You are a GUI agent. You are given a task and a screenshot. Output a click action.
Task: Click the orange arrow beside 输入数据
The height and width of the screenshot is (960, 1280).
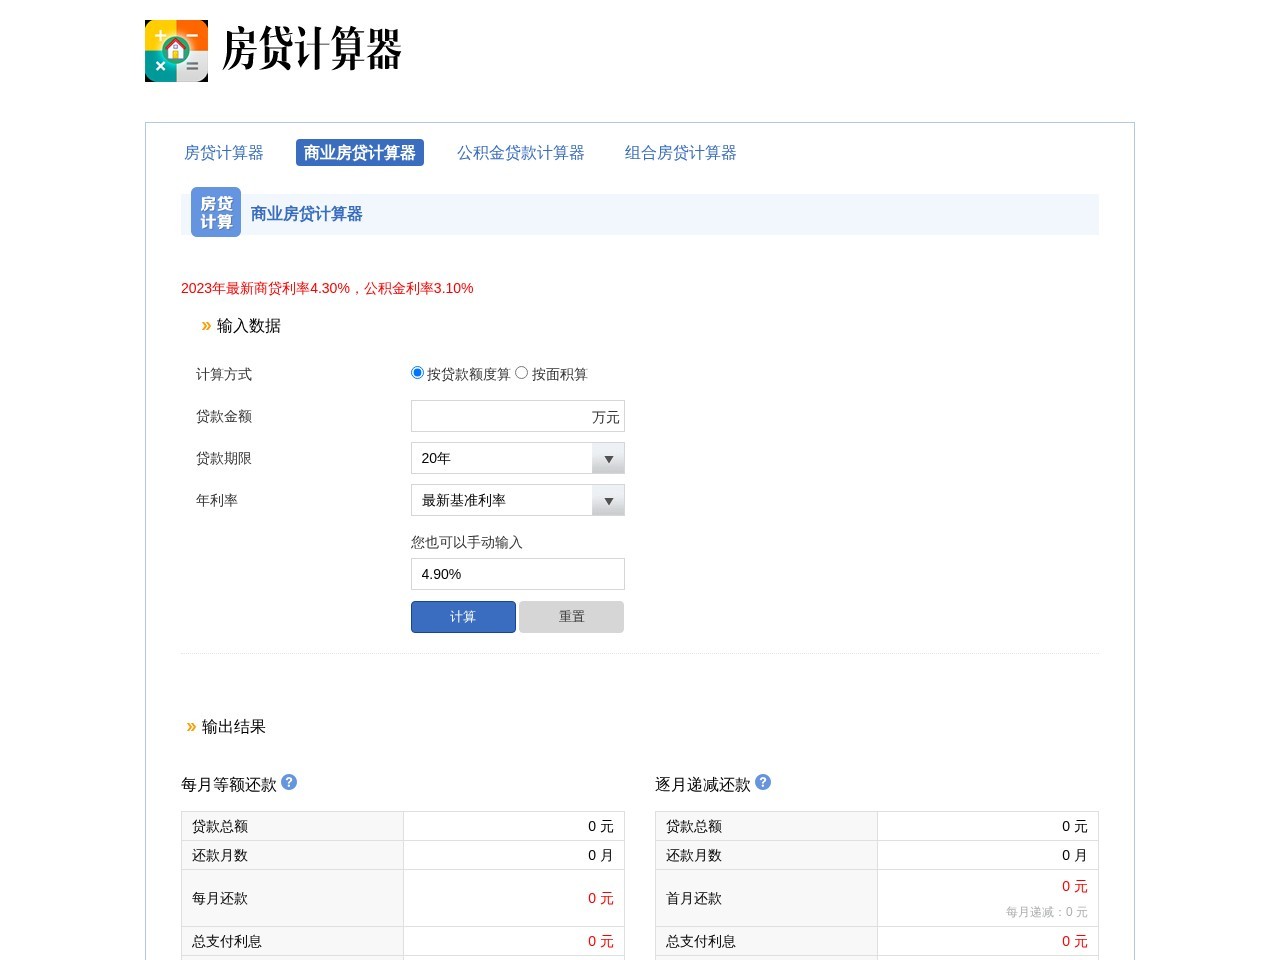[204, 325]
